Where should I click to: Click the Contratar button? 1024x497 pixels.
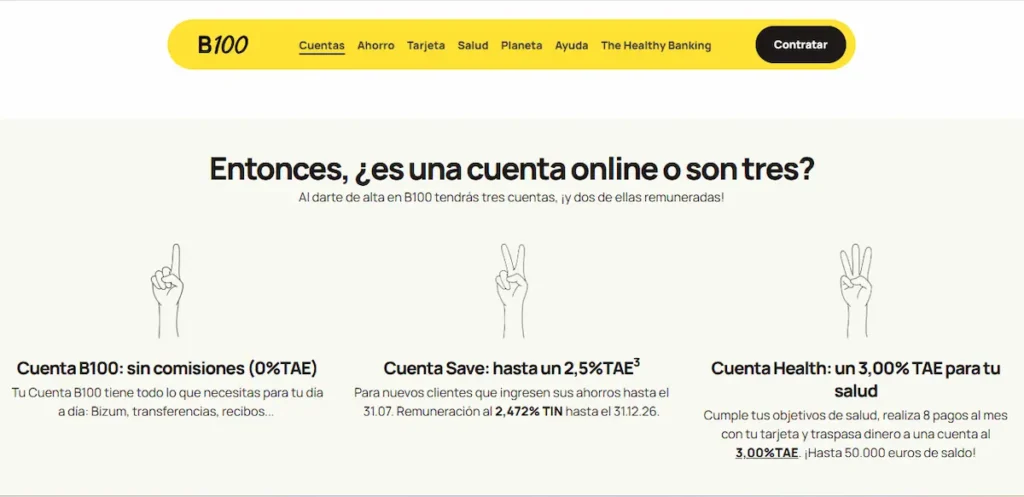click(x=801, y=45)
